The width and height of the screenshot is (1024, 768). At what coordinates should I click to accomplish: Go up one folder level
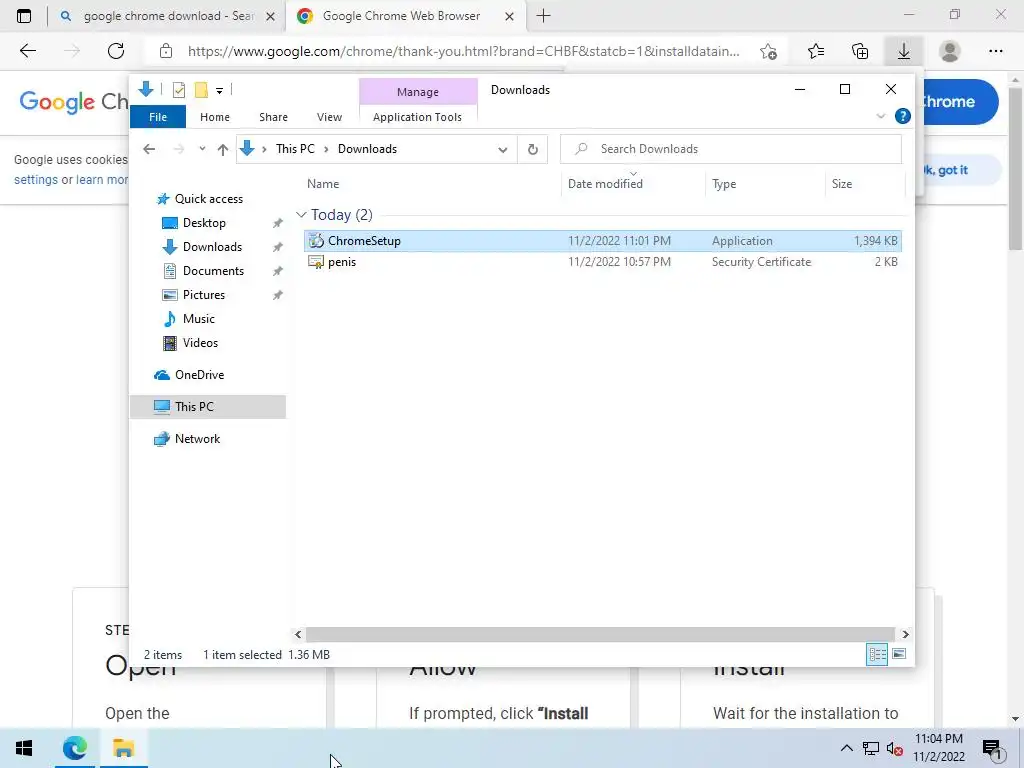click(x=223, y=150)
